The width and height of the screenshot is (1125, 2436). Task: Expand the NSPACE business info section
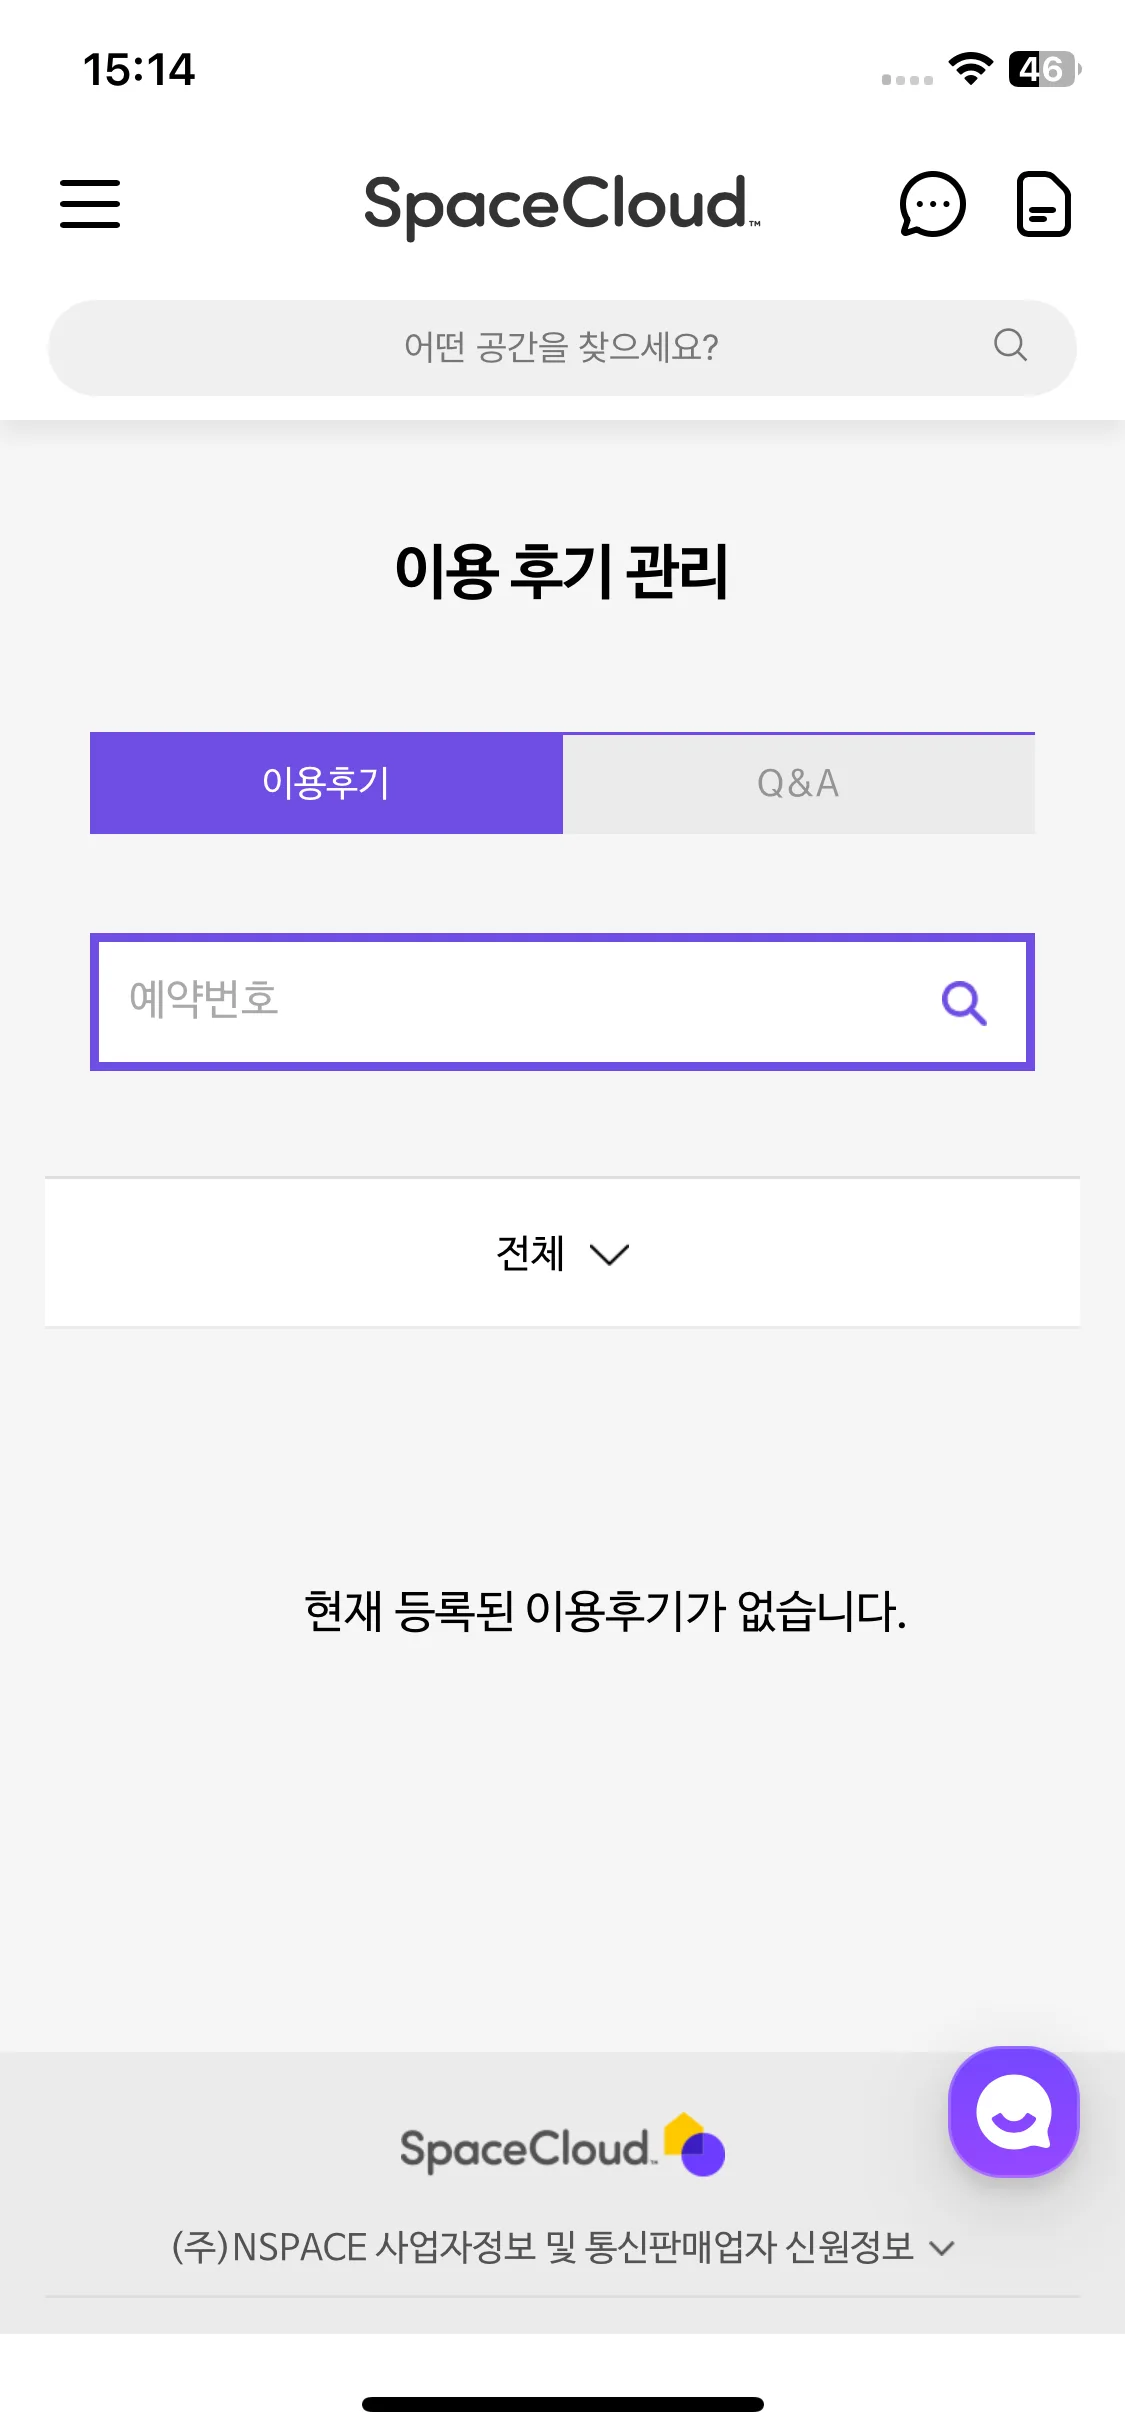[x=562, y=2247]
